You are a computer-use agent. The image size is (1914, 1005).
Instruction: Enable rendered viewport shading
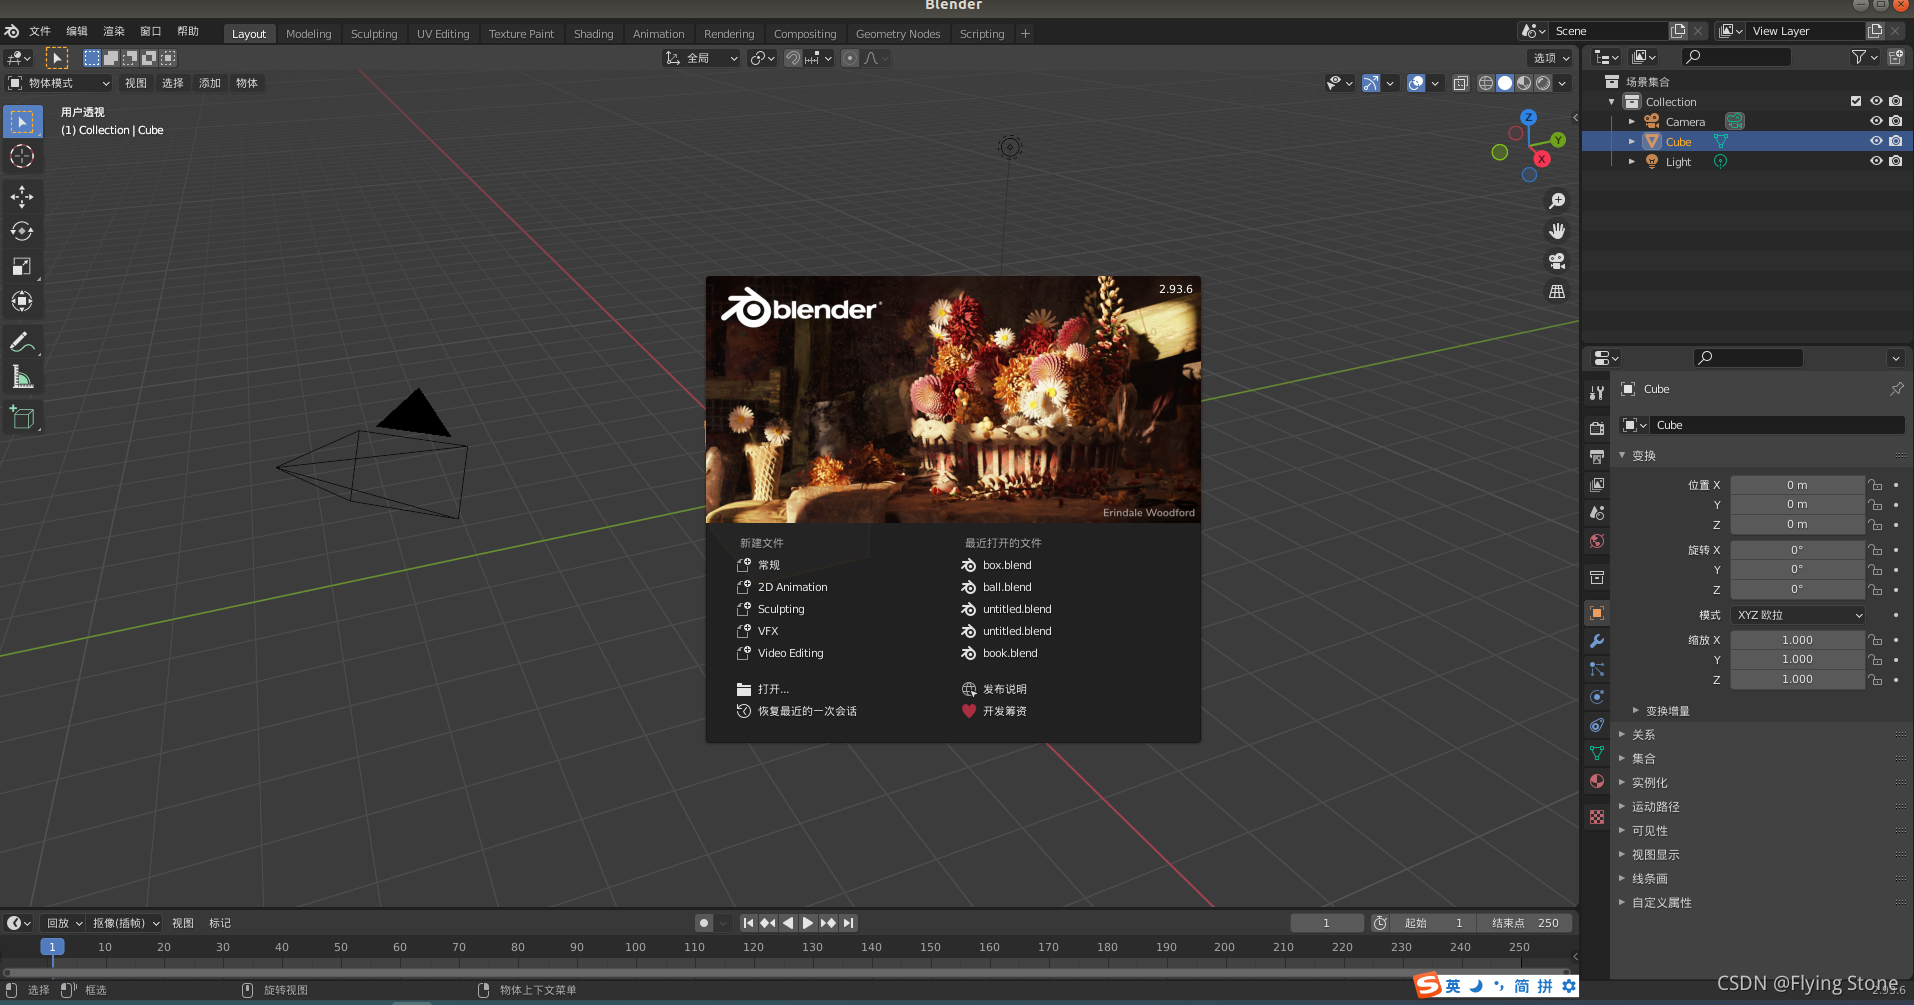click(x=1543, y=83)
